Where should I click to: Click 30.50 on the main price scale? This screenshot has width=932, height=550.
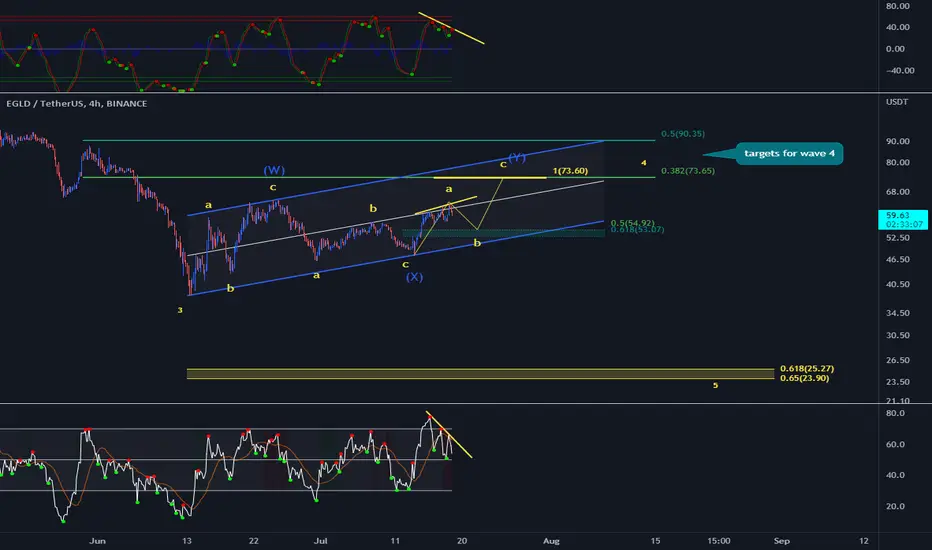[898, 335]
